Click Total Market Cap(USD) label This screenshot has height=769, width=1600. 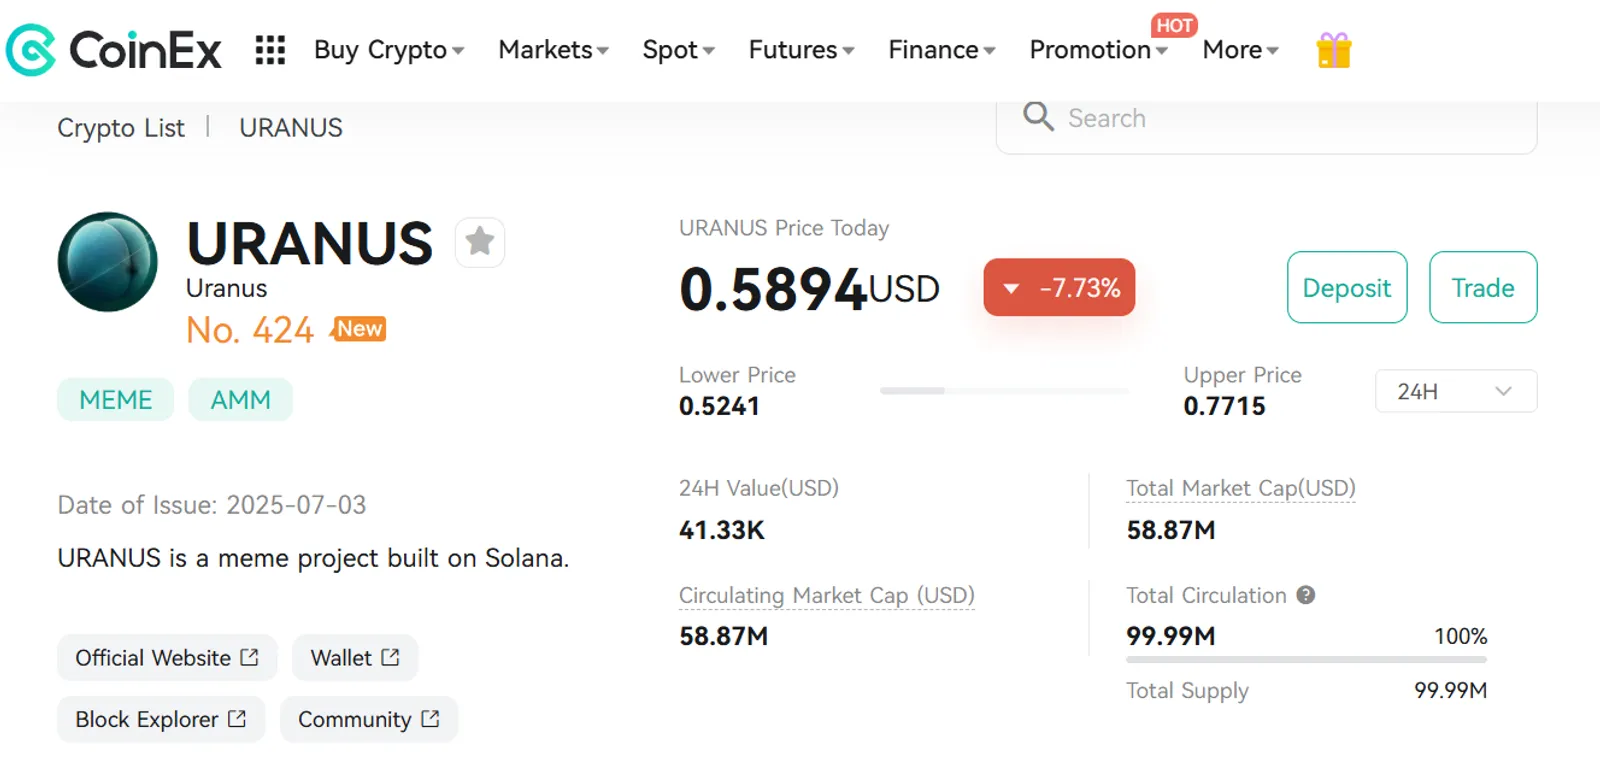(1241, 488)
